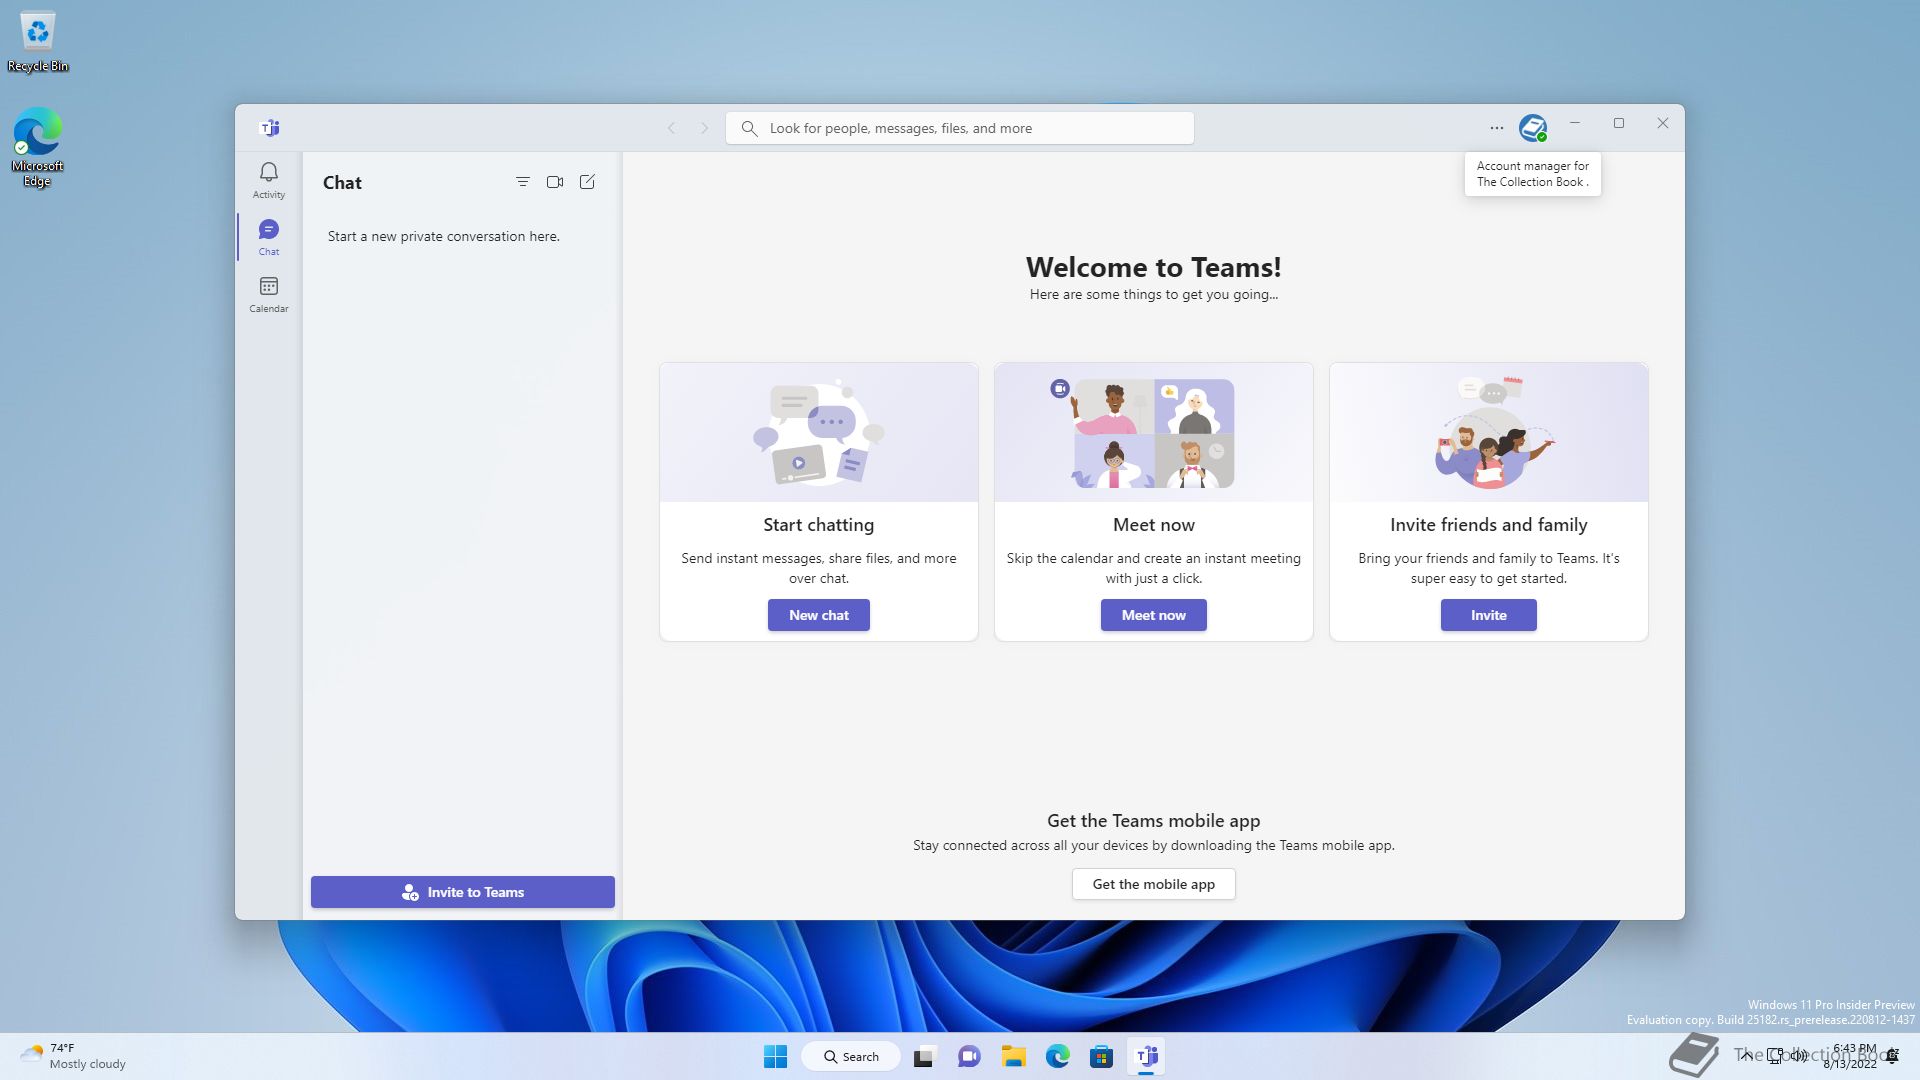Screen dimensions: 1920x1080
Task: Open the Teams Chat taskbar icon
Action: click(x=969, y=1056)
